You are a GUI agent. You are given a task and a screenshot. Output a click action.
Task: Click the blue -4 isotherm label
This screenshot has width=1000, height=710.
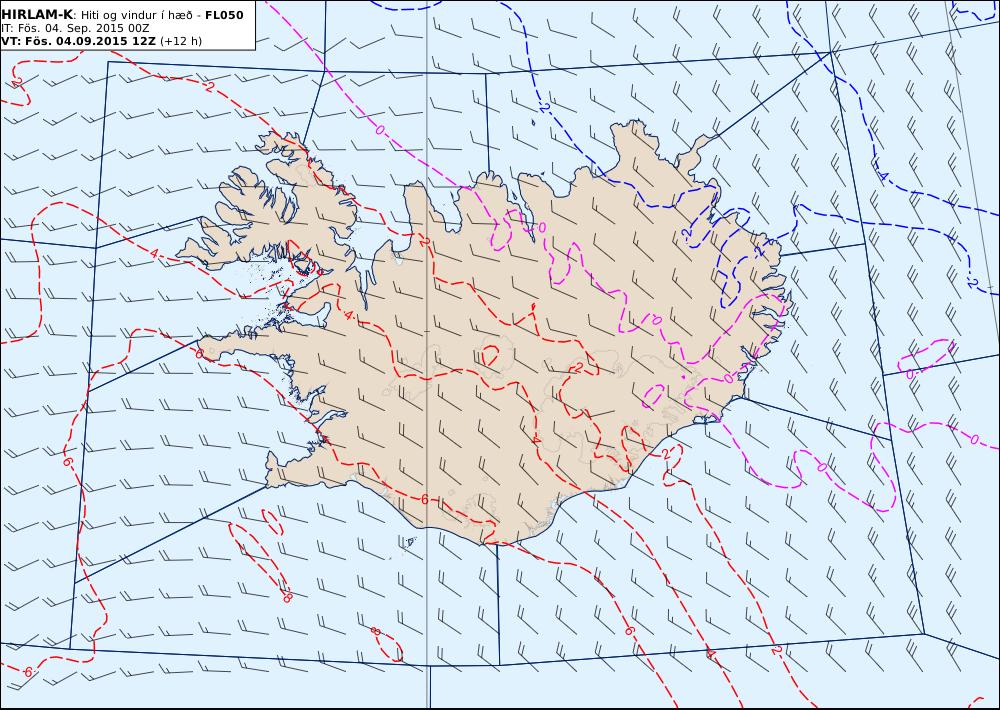point(881,174)
